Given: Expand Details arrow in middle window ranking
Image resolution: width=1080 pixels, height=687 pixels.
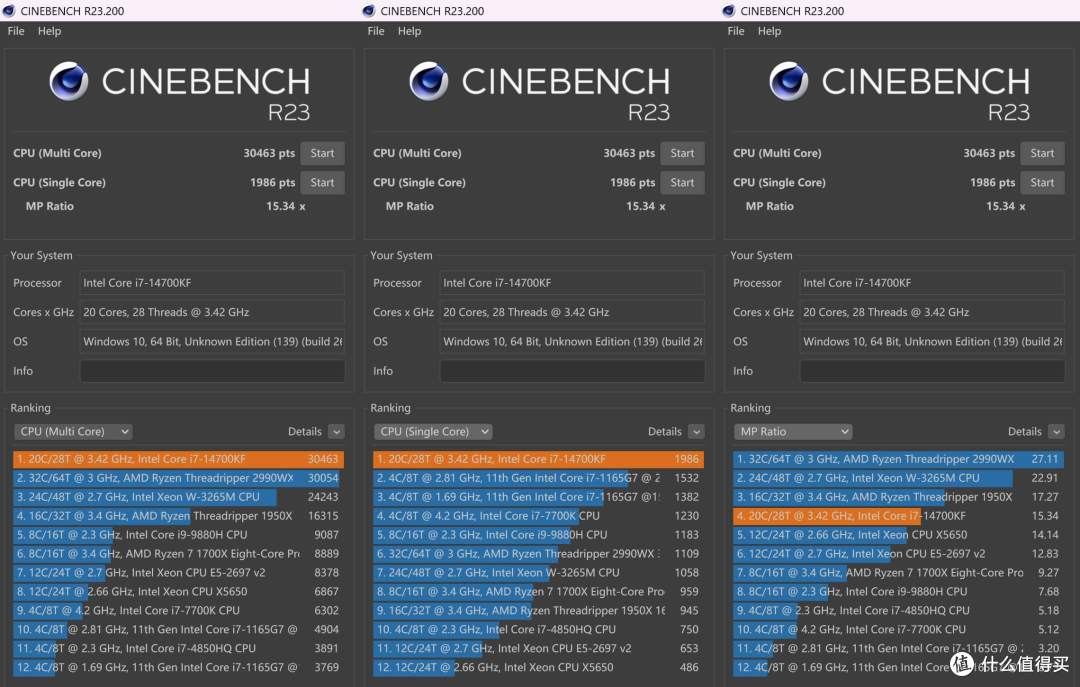Looking at the screenshot, I should click(x=696, y=431).
